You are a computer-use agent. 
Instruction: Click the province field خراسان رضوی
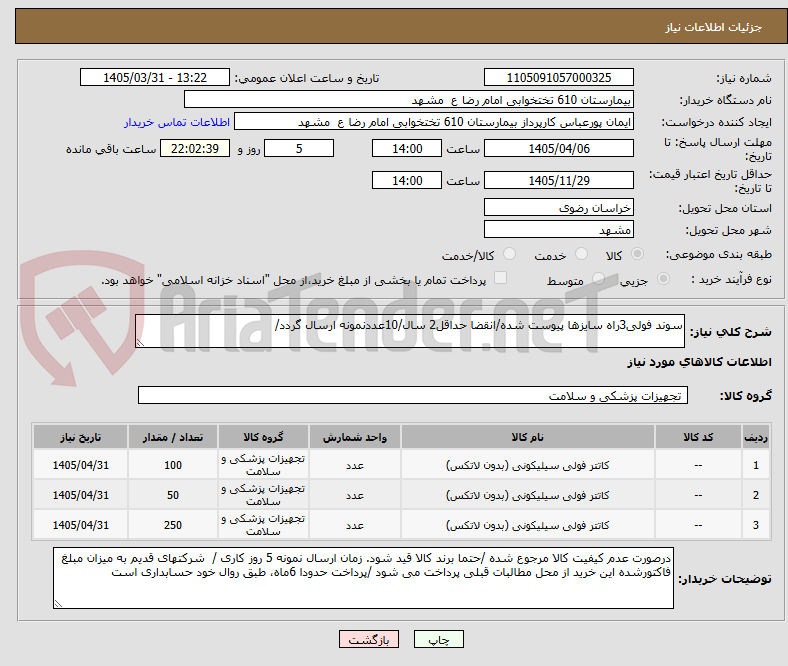point(558,207)
